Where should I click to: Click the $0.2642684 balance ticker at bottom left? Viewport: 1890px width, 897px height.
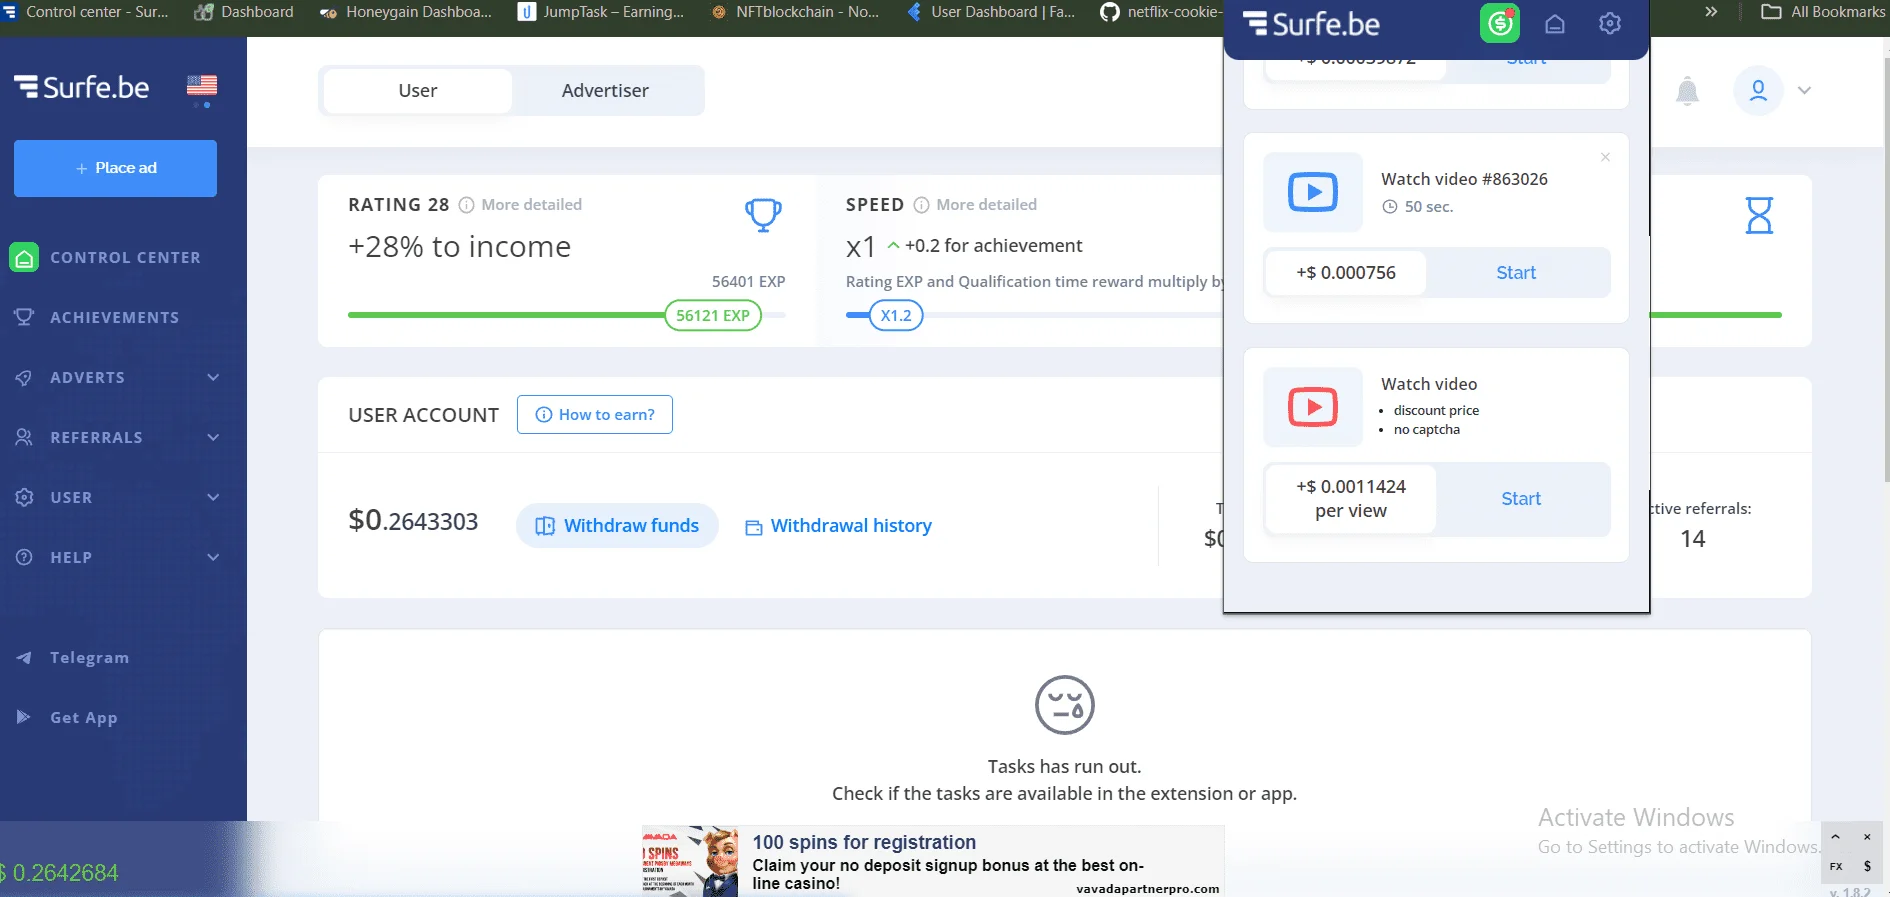click(60, 873)
